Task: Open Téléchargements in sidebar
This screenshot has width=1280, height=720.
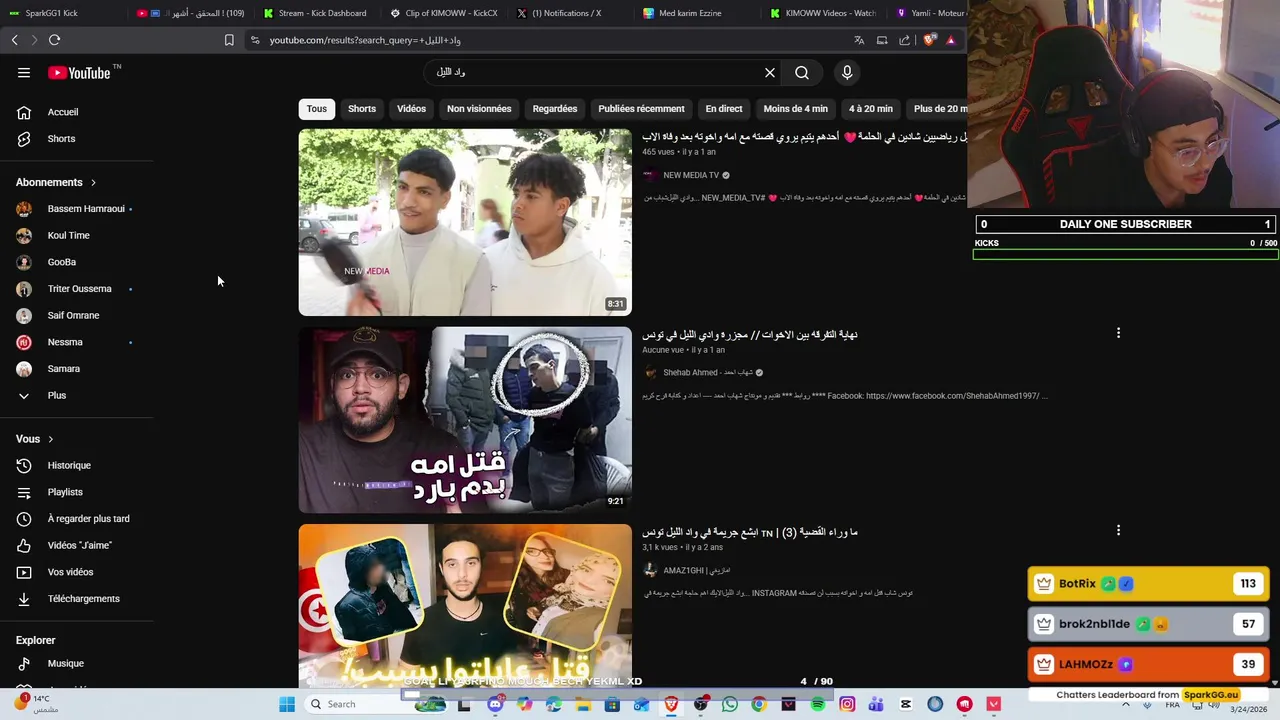Action: click(83, 599)
